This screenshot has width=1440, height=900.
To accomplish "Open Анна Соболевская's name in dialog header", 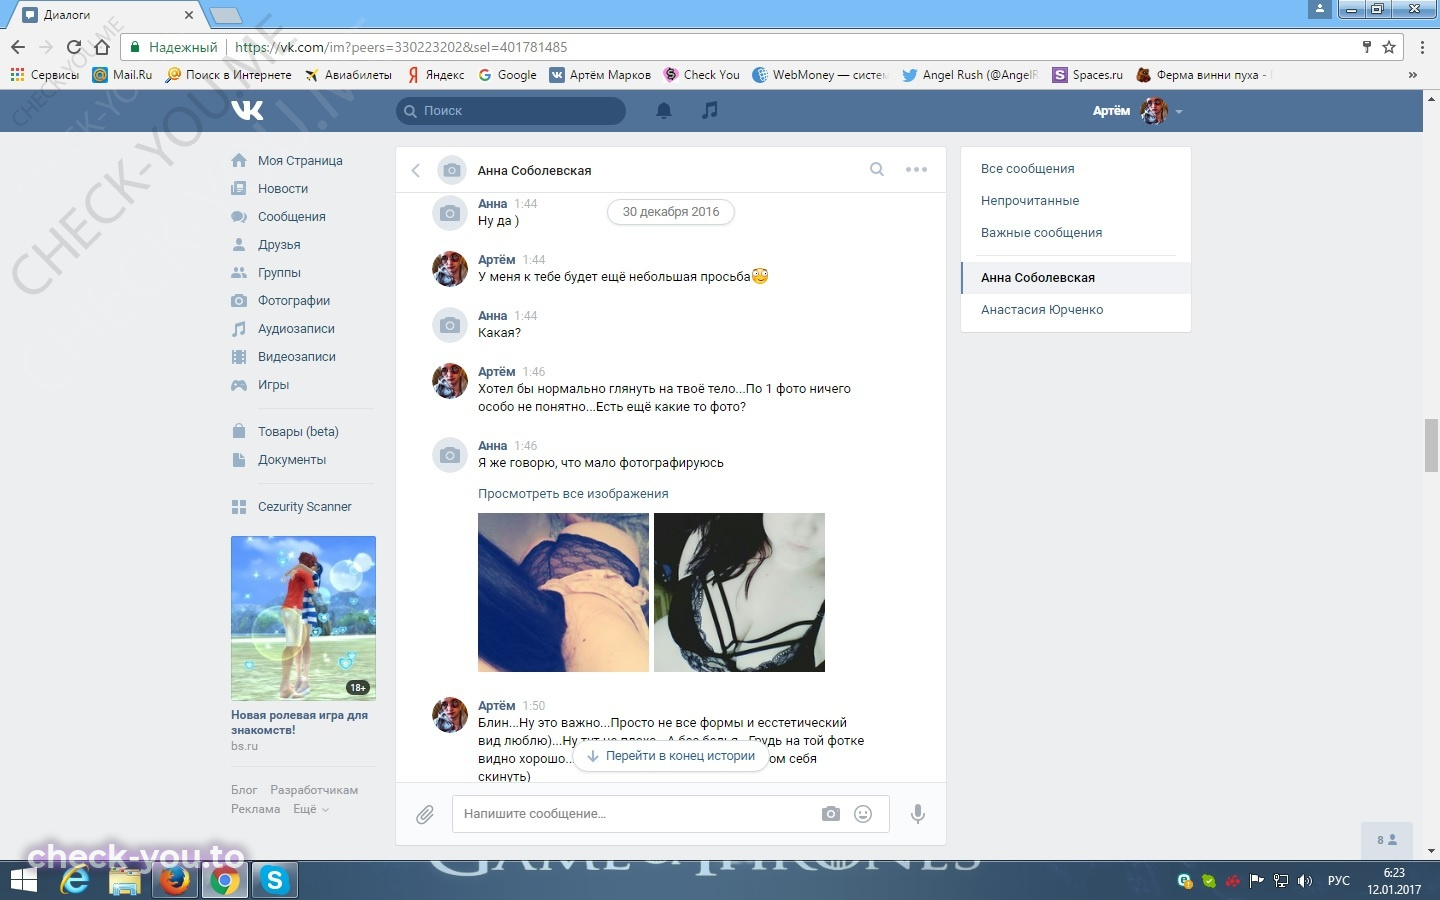I will click(x=534, y=171).
